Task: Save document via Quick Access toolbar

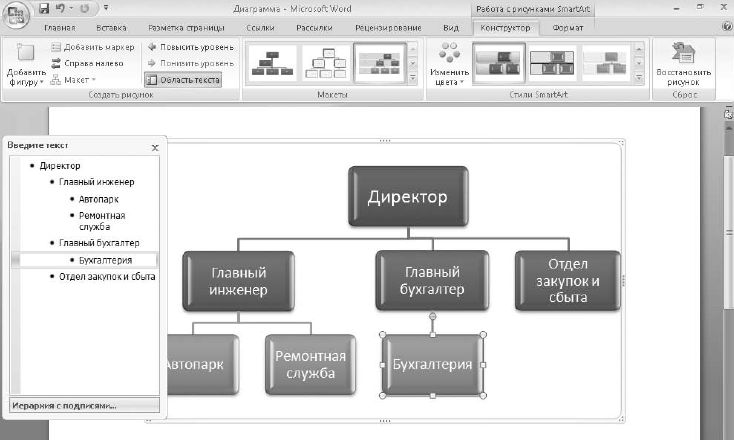Action: (x=44, y=8)
